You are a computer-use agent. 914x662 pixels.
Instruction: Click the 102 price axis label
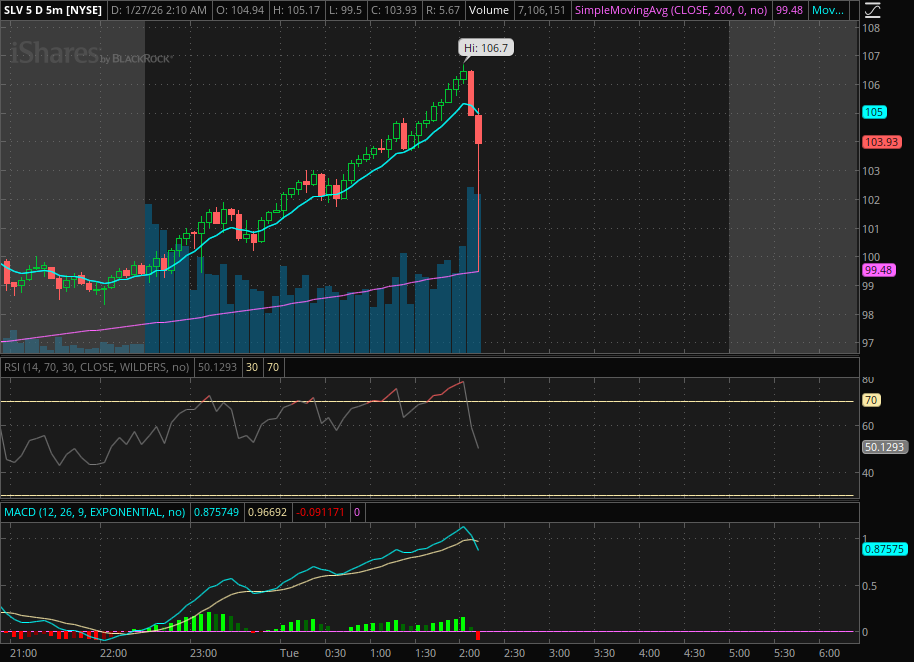(871, 200)
